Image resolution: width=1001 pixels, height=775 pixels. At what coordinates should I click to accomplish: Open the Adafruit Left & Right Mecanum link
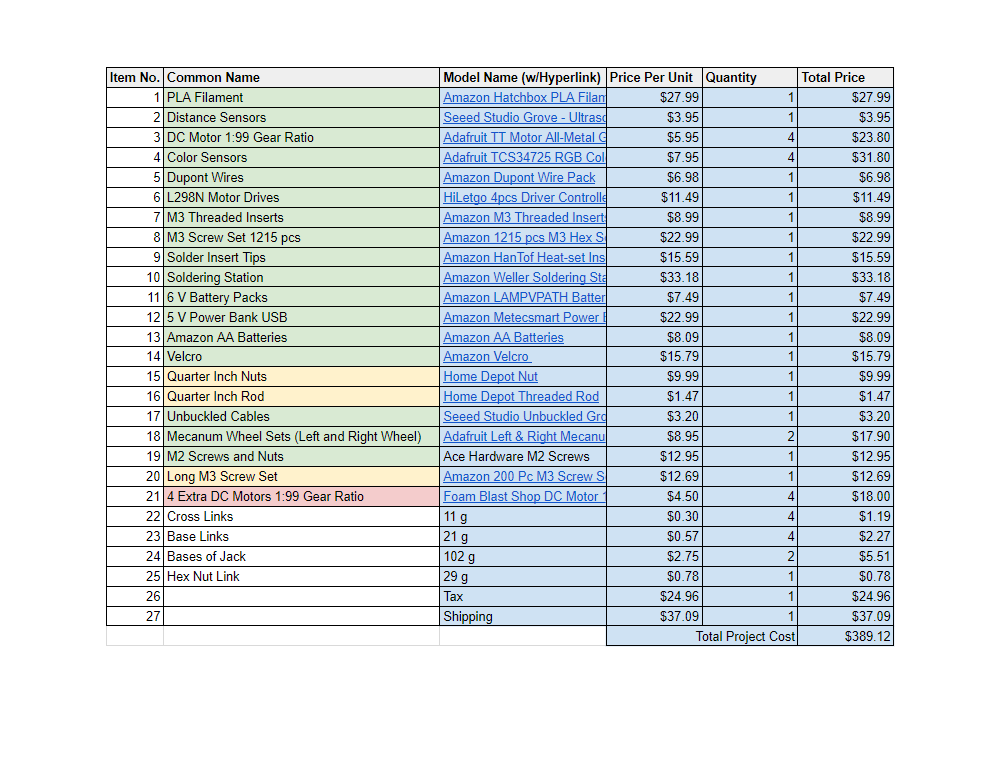tap(524, 437)
